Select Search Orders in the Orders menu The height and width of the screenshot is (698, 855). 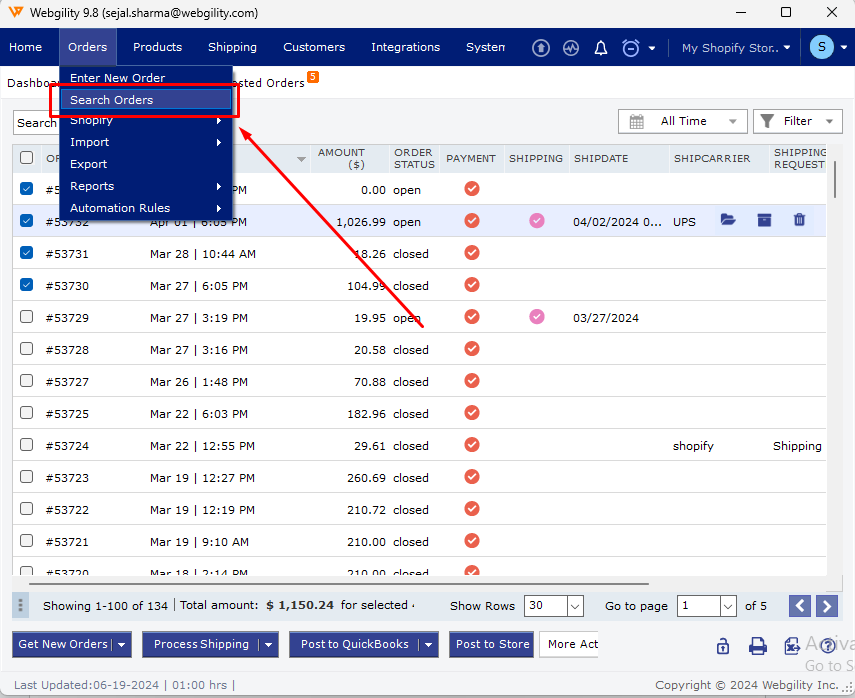[146, 100]
